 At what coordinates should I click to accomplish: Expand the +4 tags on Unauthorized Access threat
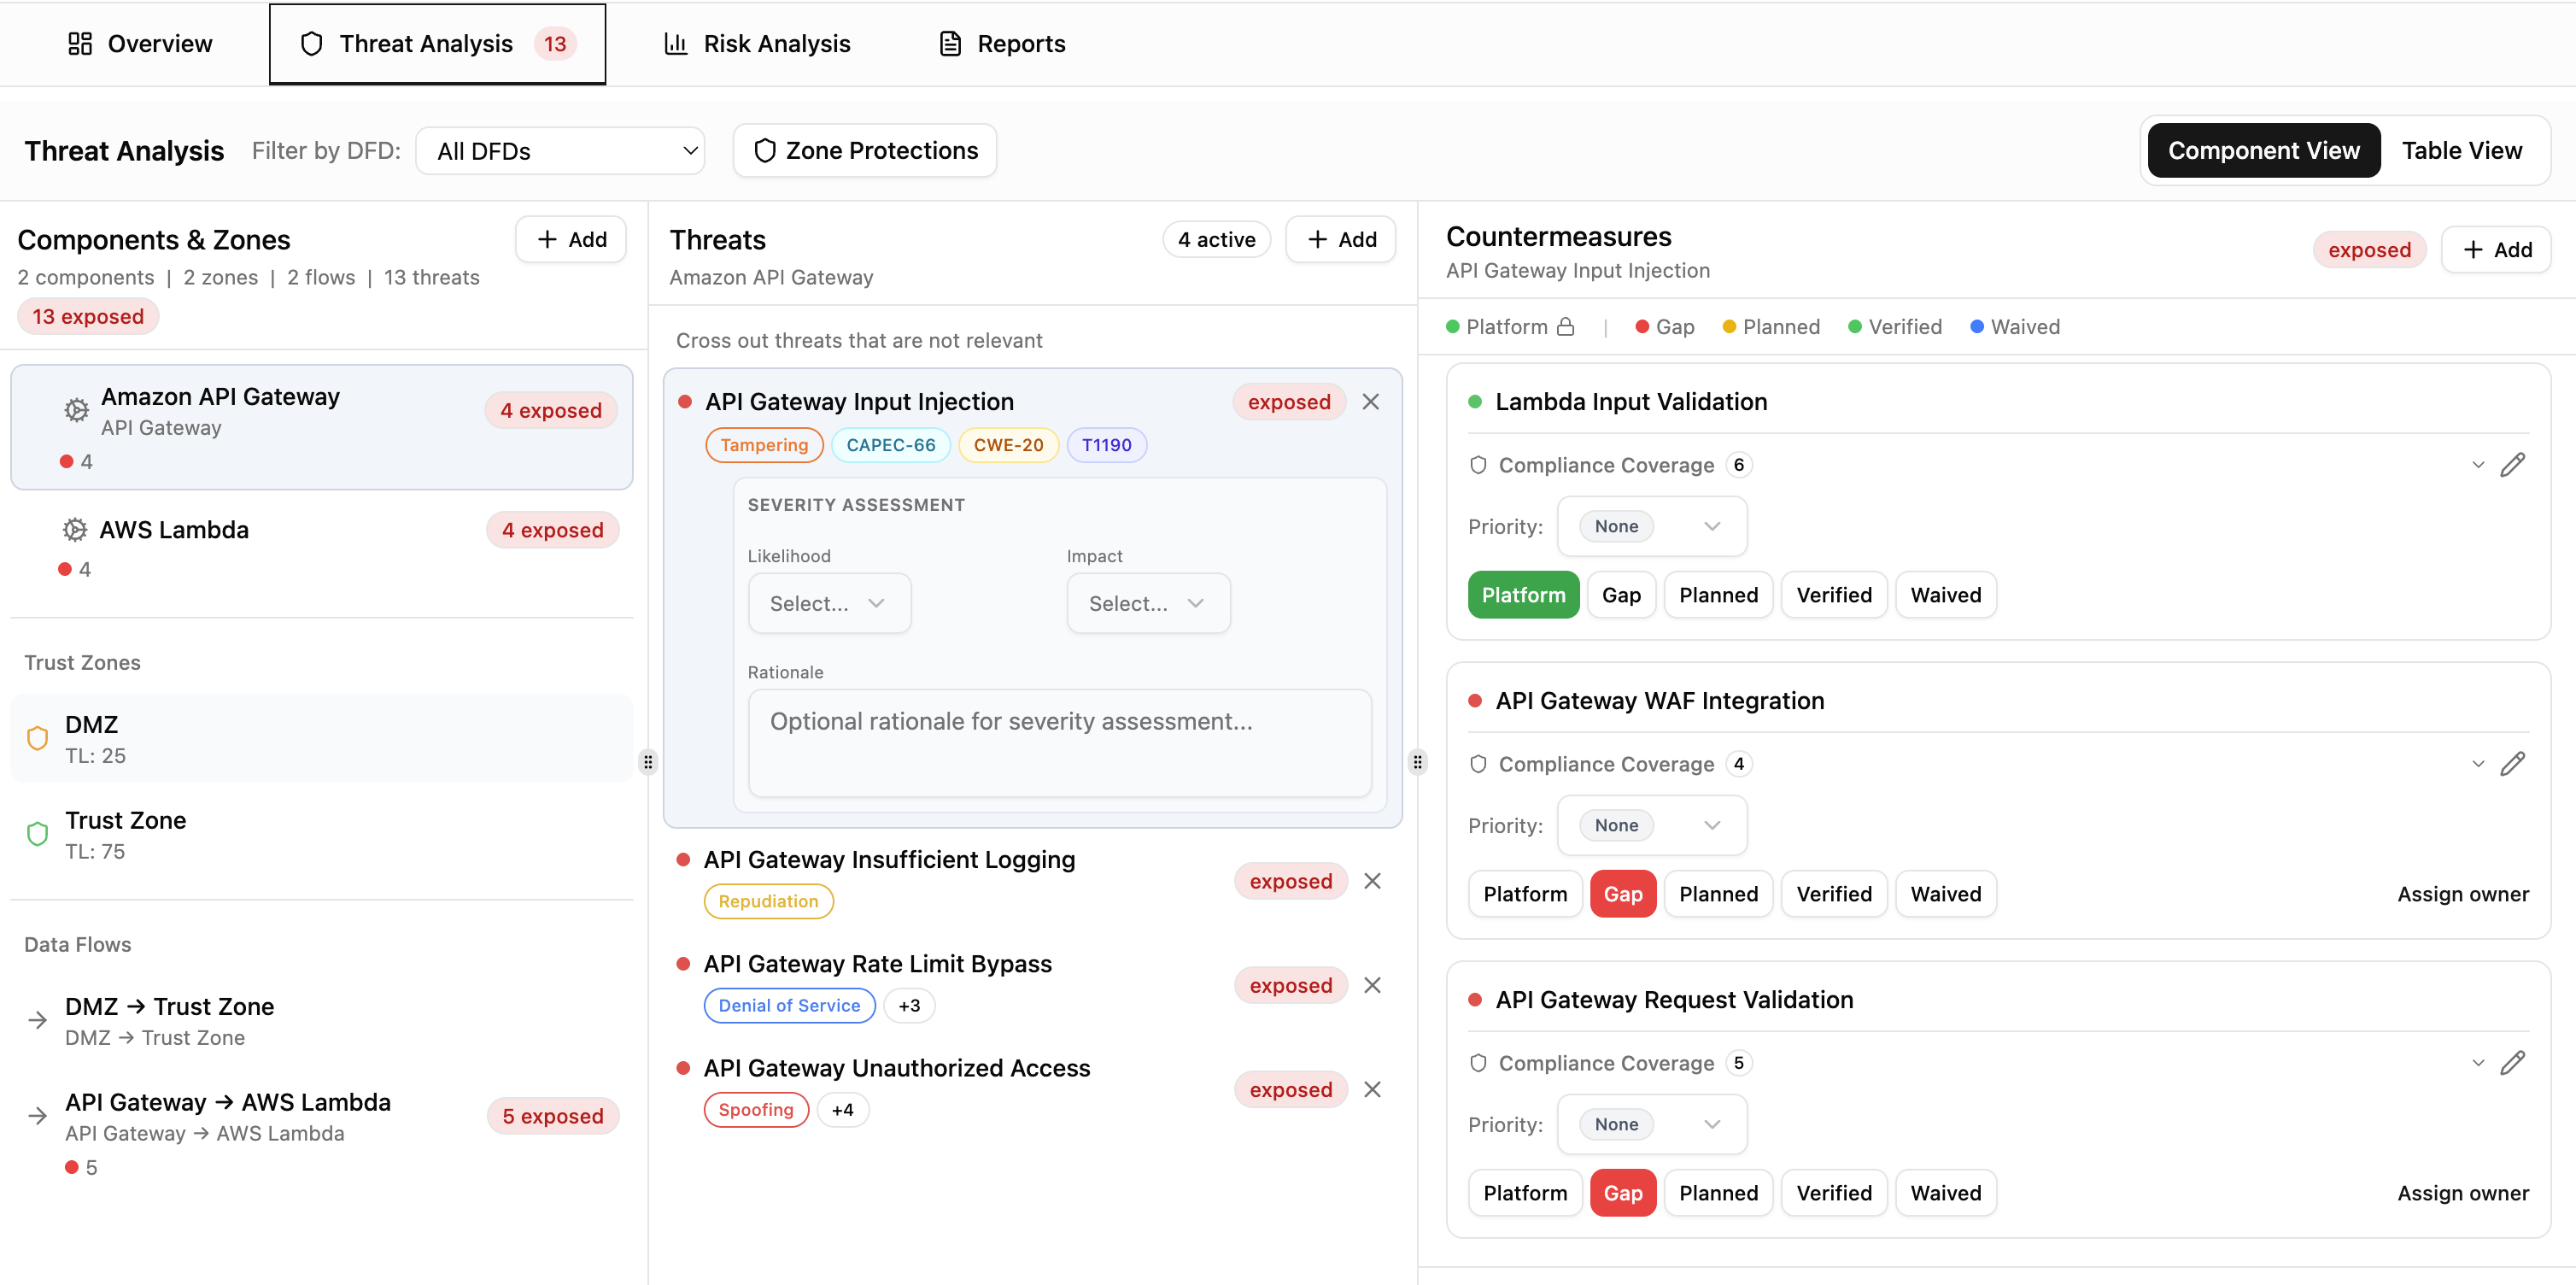click(x=842, y=1109)
